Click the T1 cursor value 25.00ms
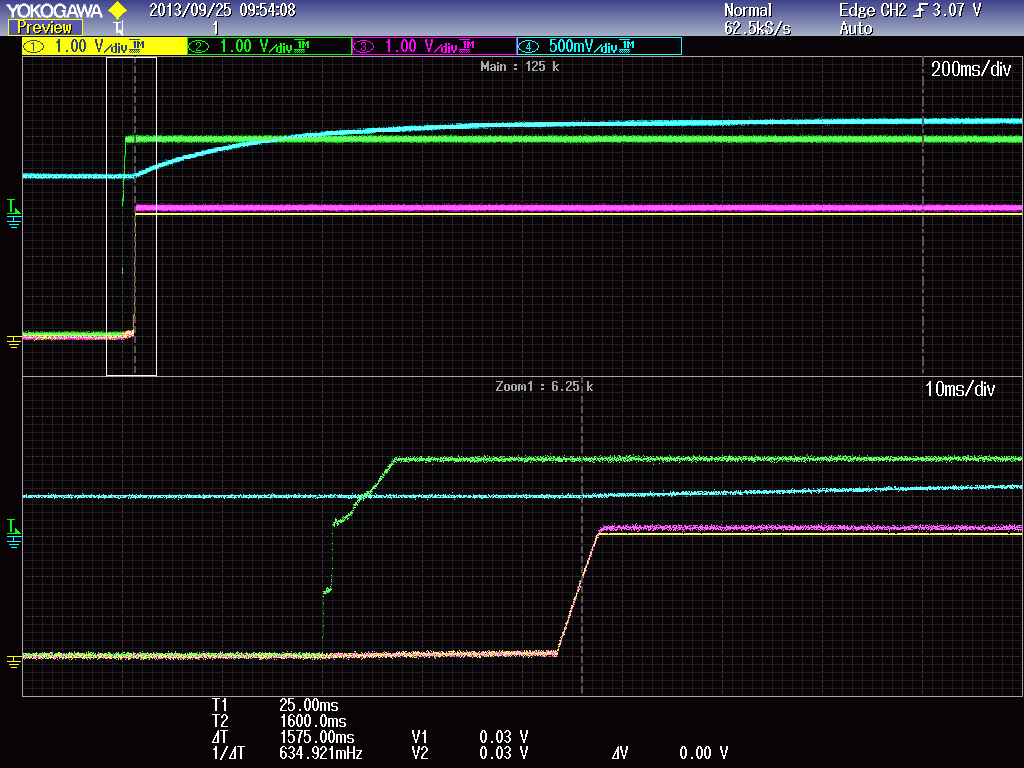The height and width of the screenshot is (768, 1024). click(x=308, y=705)
